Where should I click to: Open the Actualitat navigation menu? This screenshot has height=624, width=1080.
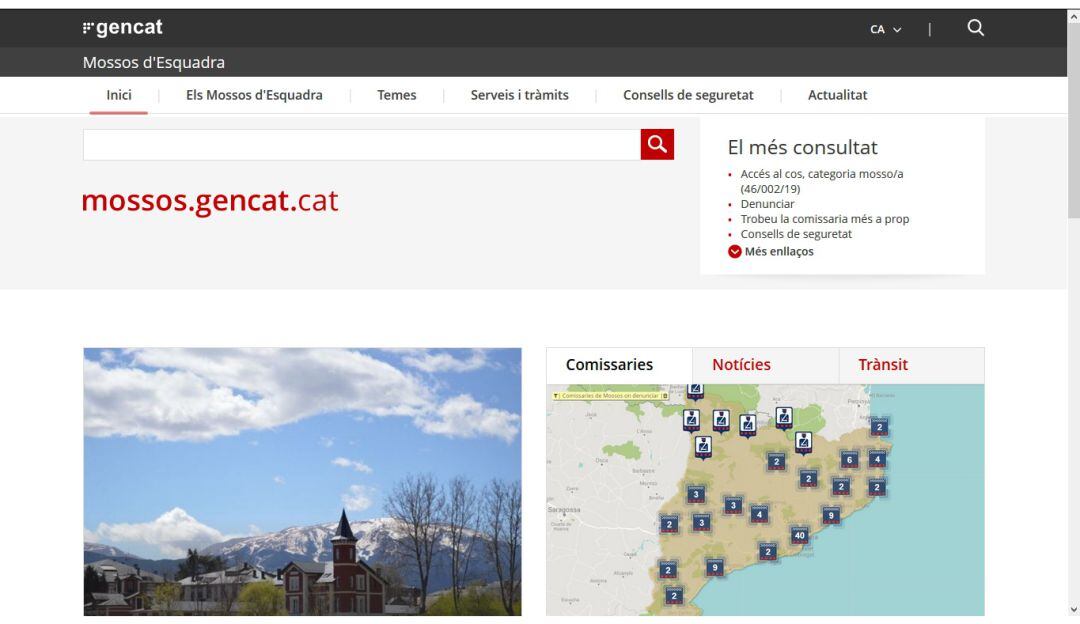pyautogui.click(x=837, y=95)
